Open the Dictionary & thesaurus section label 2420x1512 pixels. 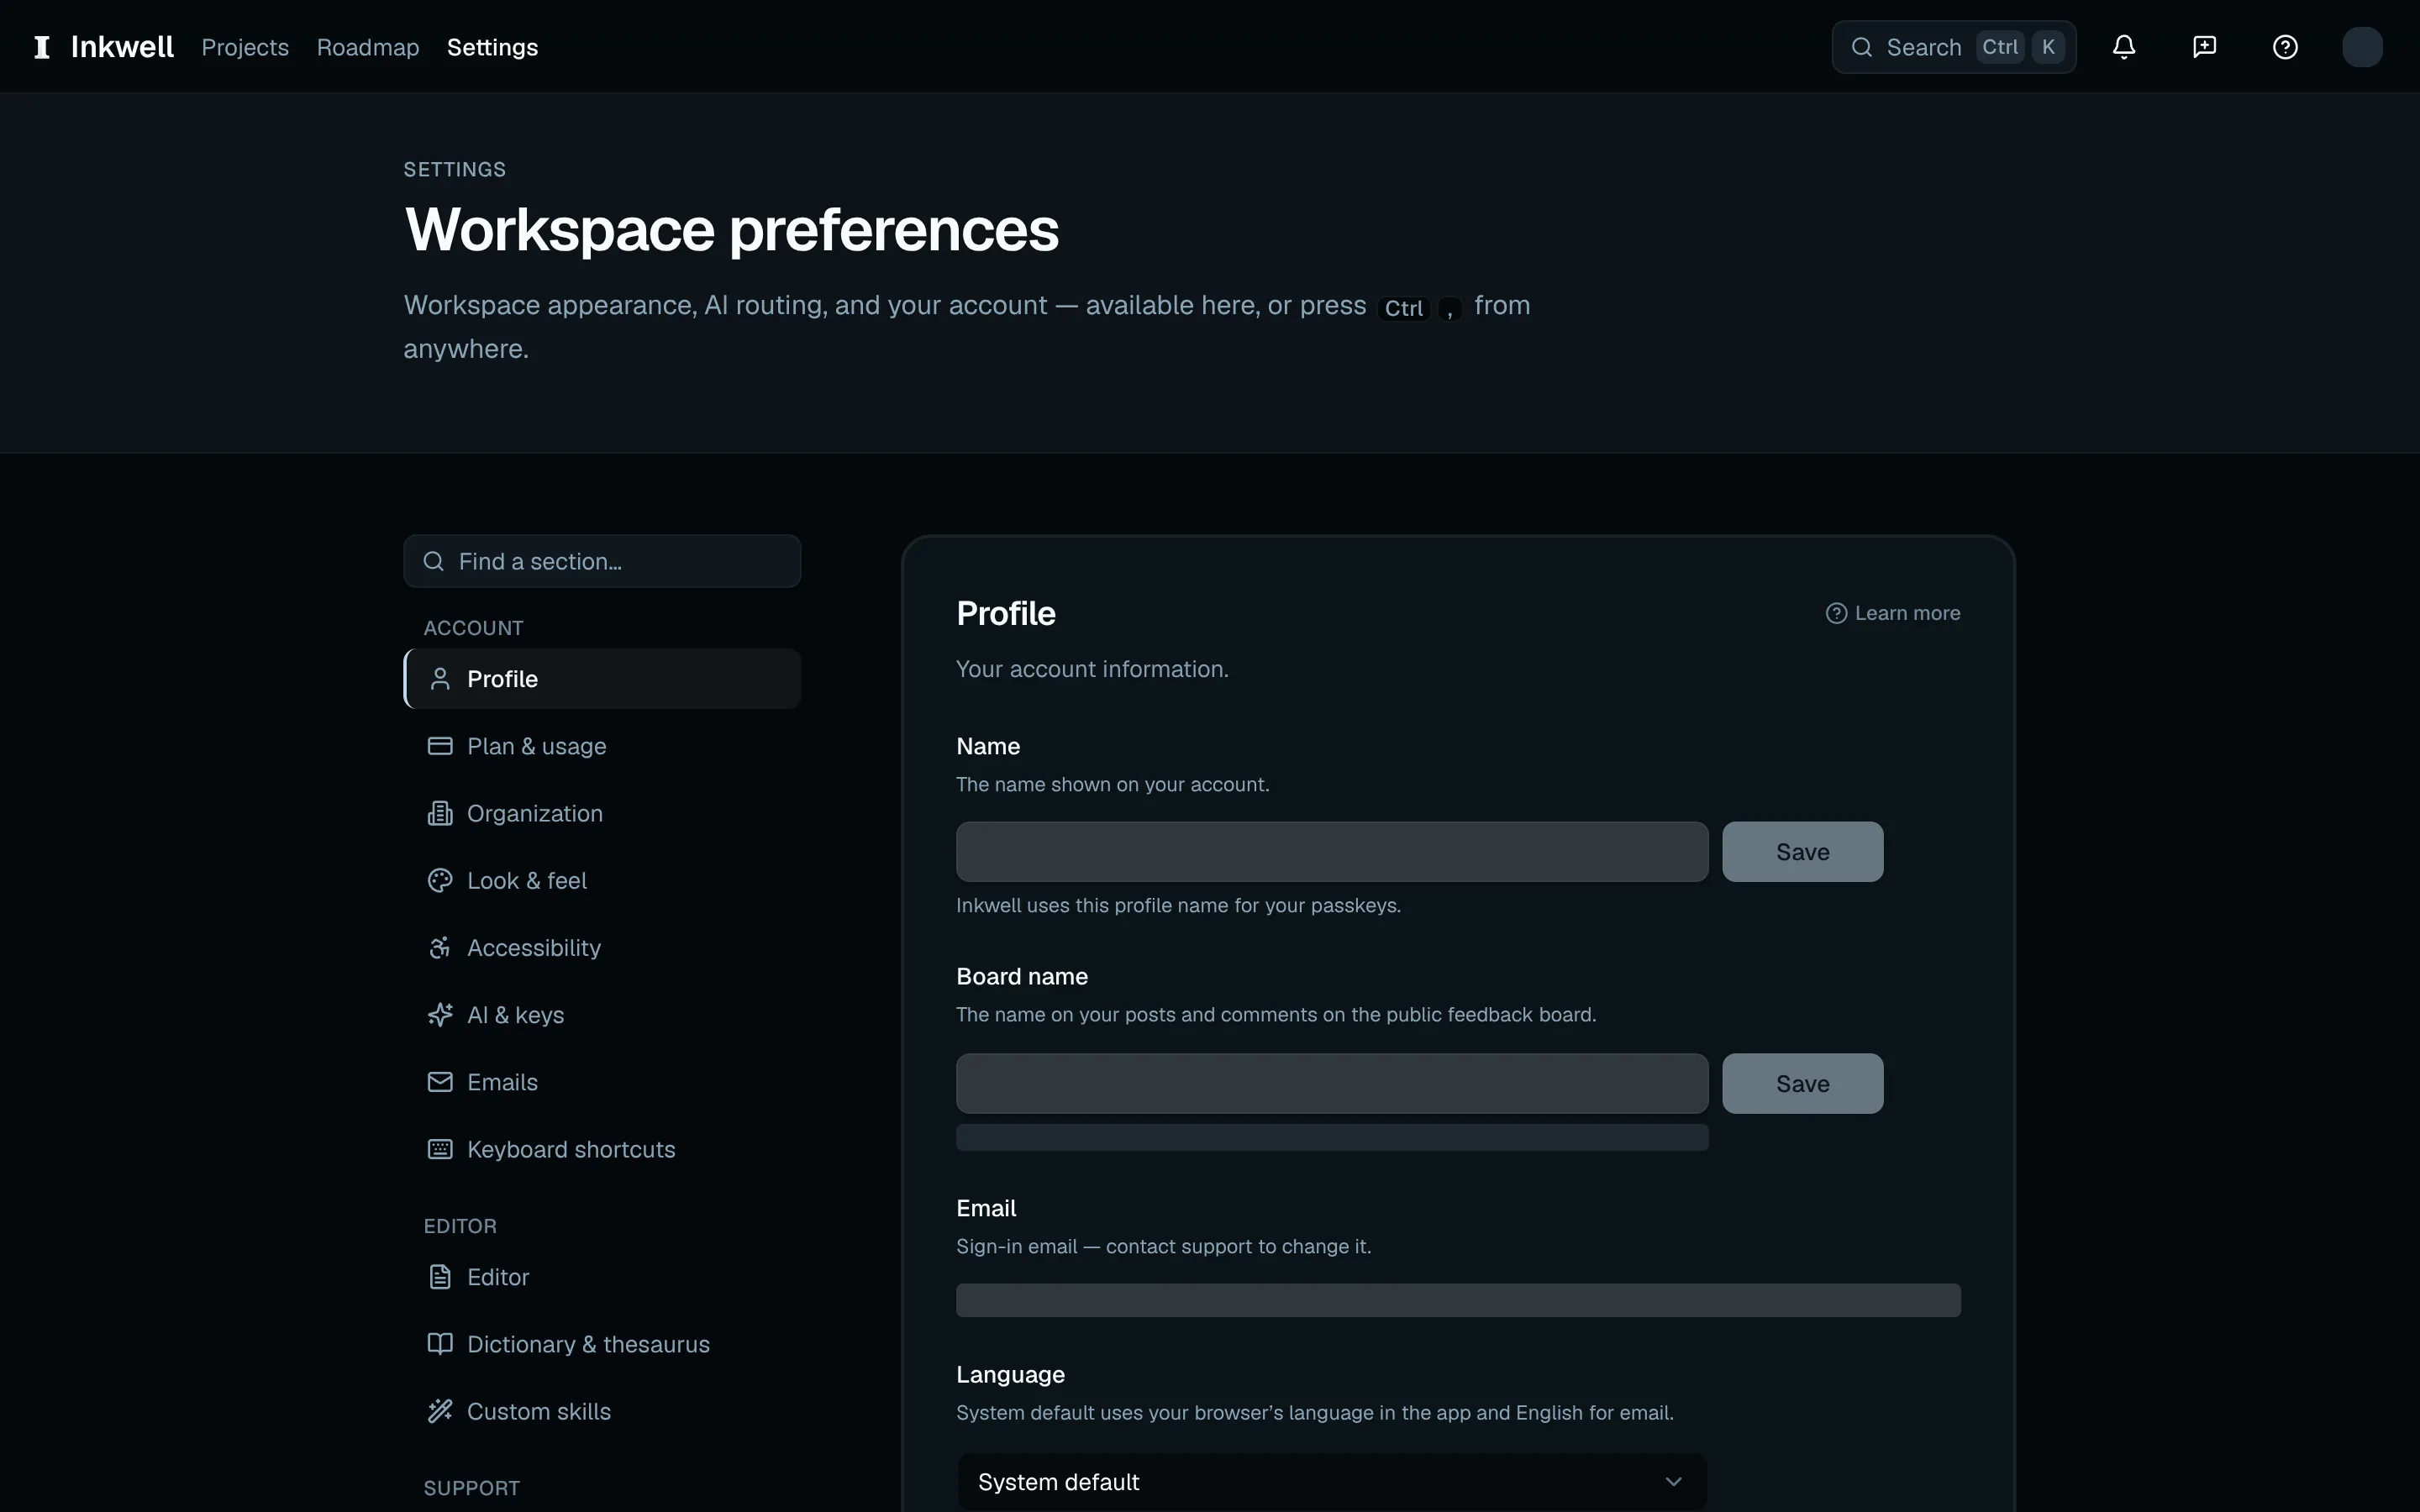(x=588, y=1344)
